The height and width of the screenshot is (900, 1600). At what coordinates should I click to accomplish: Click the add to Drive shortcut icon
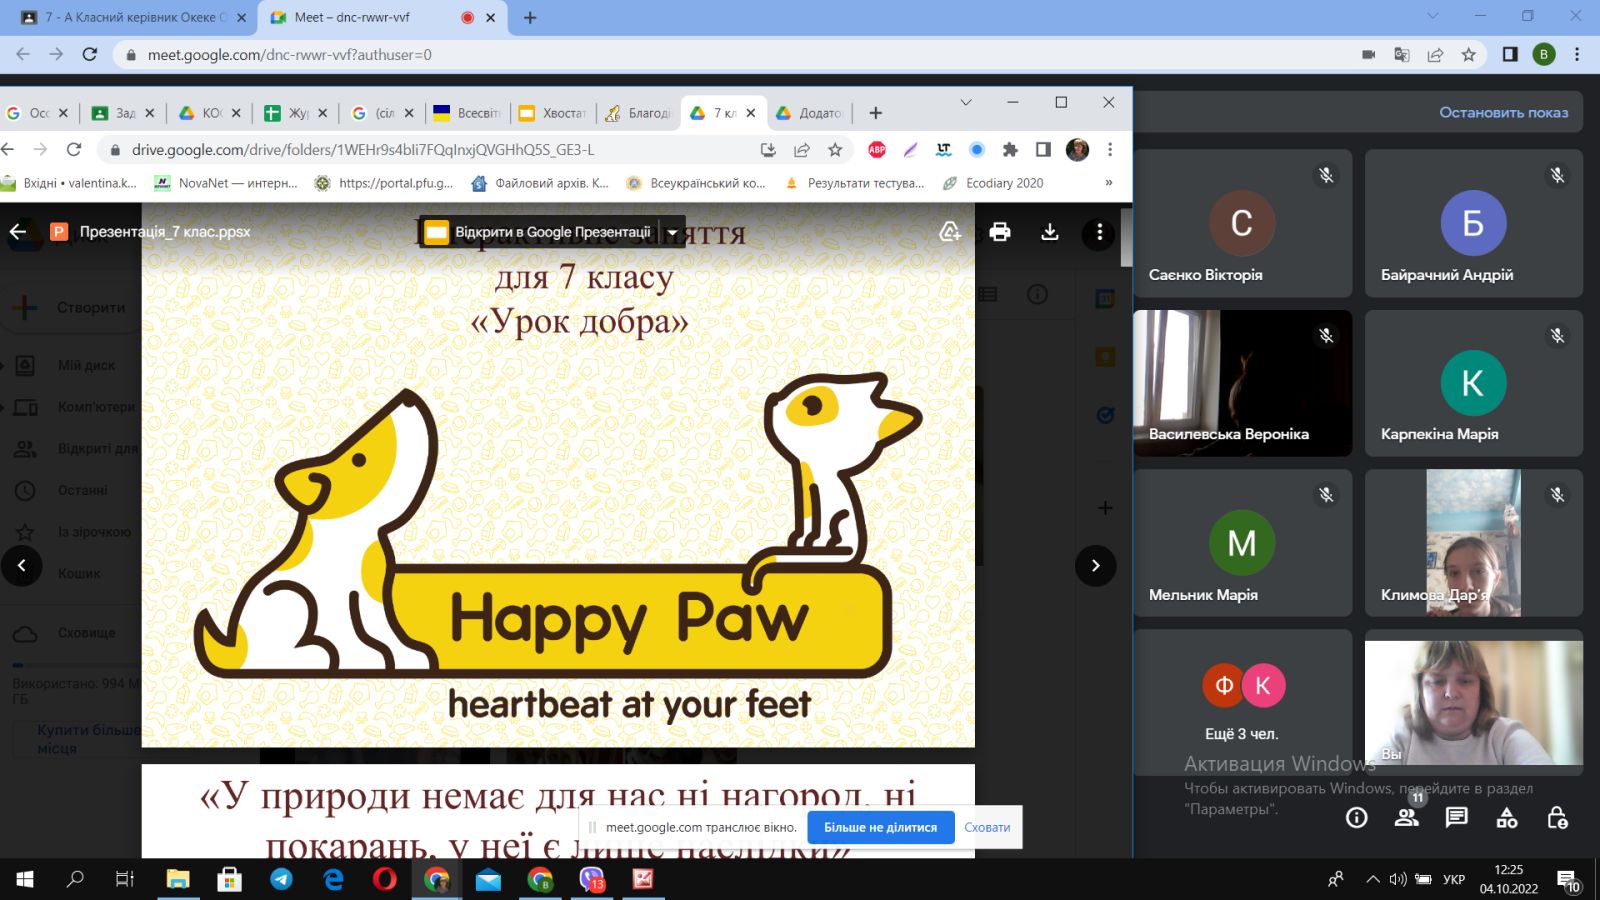click(950, 232)
